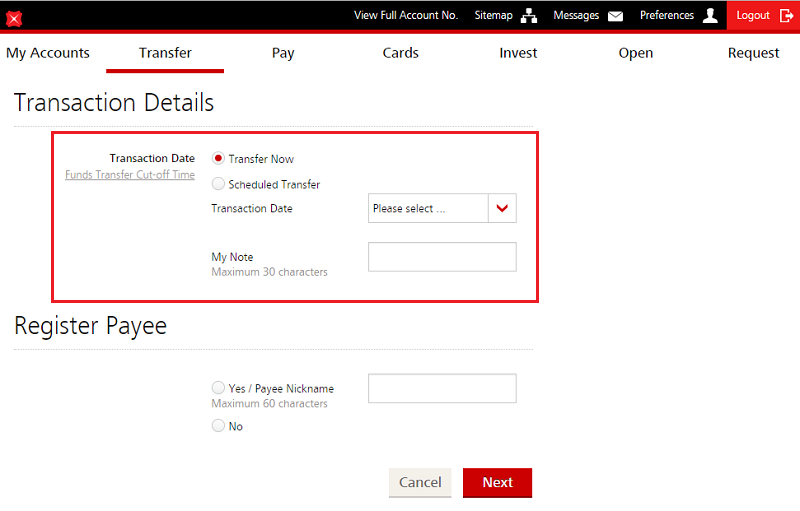
Task: Go to the Cards menu
Action: 400,53
